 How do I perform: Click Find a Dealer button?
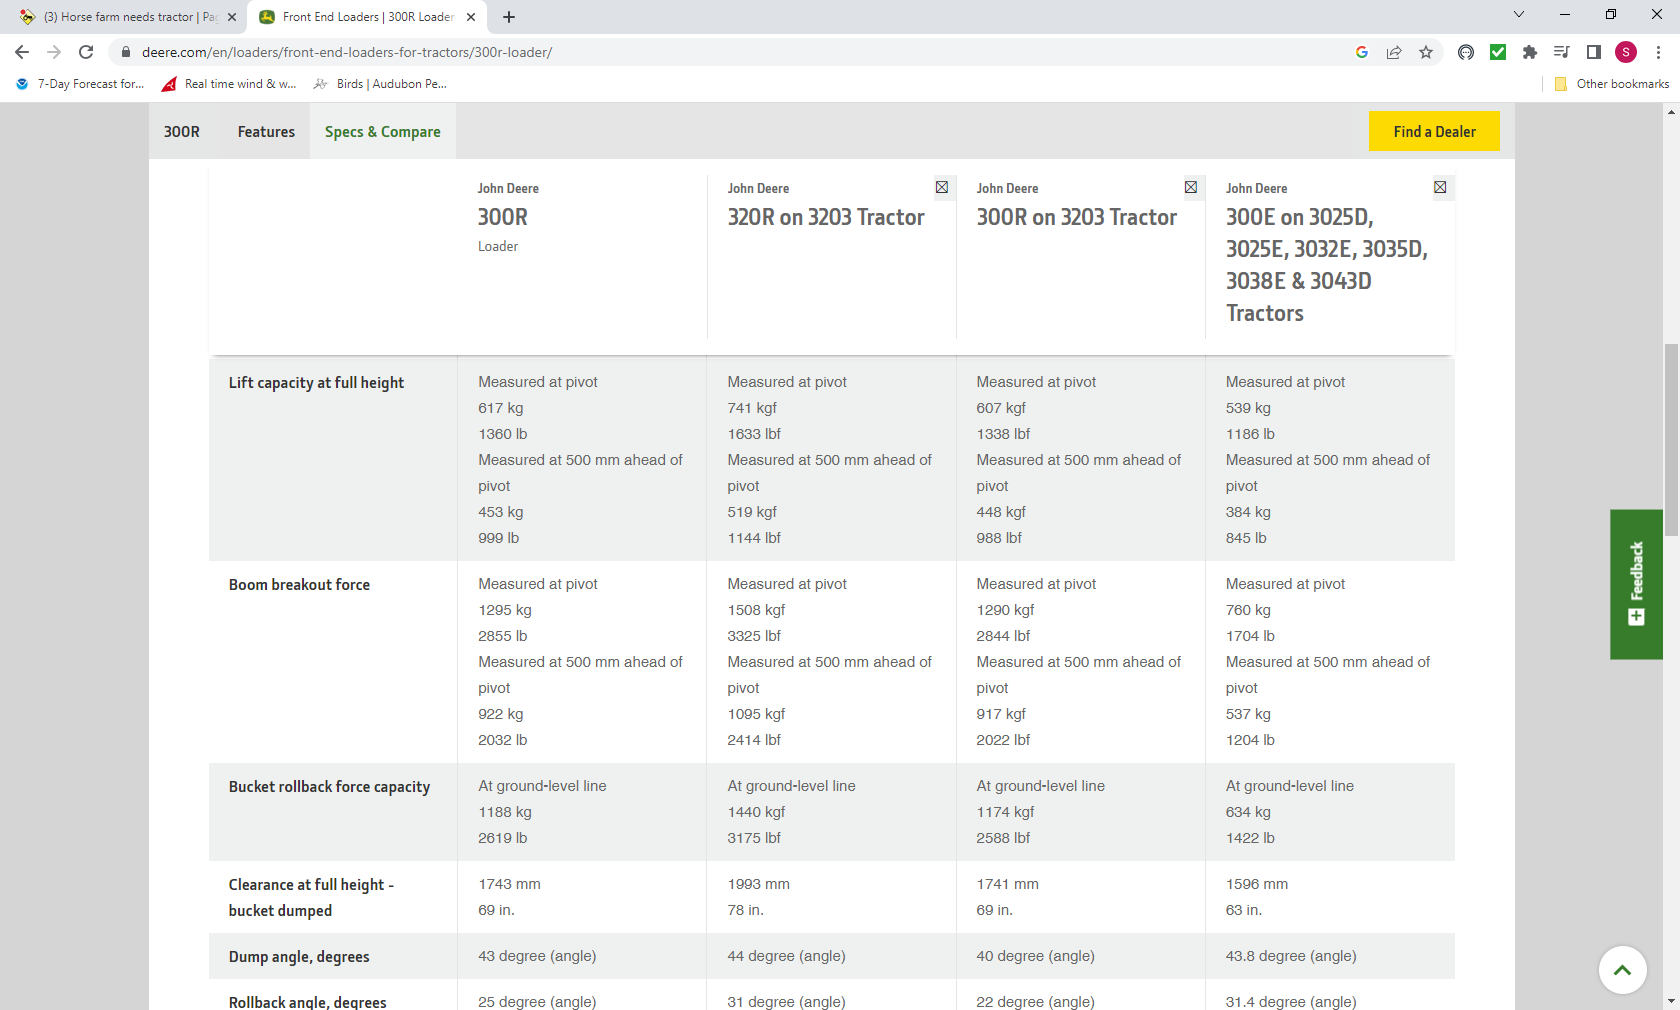point(1433,131)
